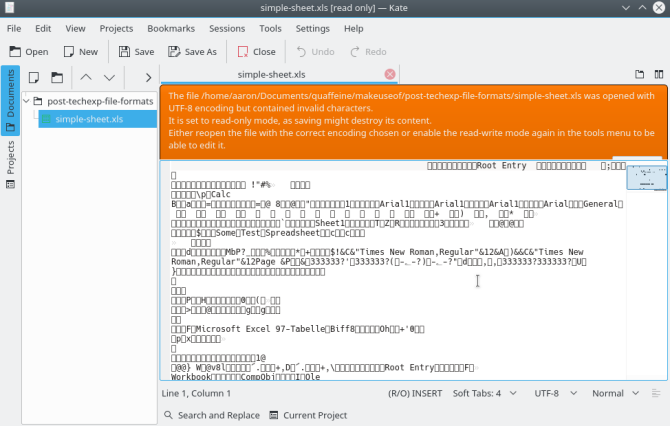This screenshot has width=670, height=426.
Task: Open the Tools menu
Action: coord(270,29)
